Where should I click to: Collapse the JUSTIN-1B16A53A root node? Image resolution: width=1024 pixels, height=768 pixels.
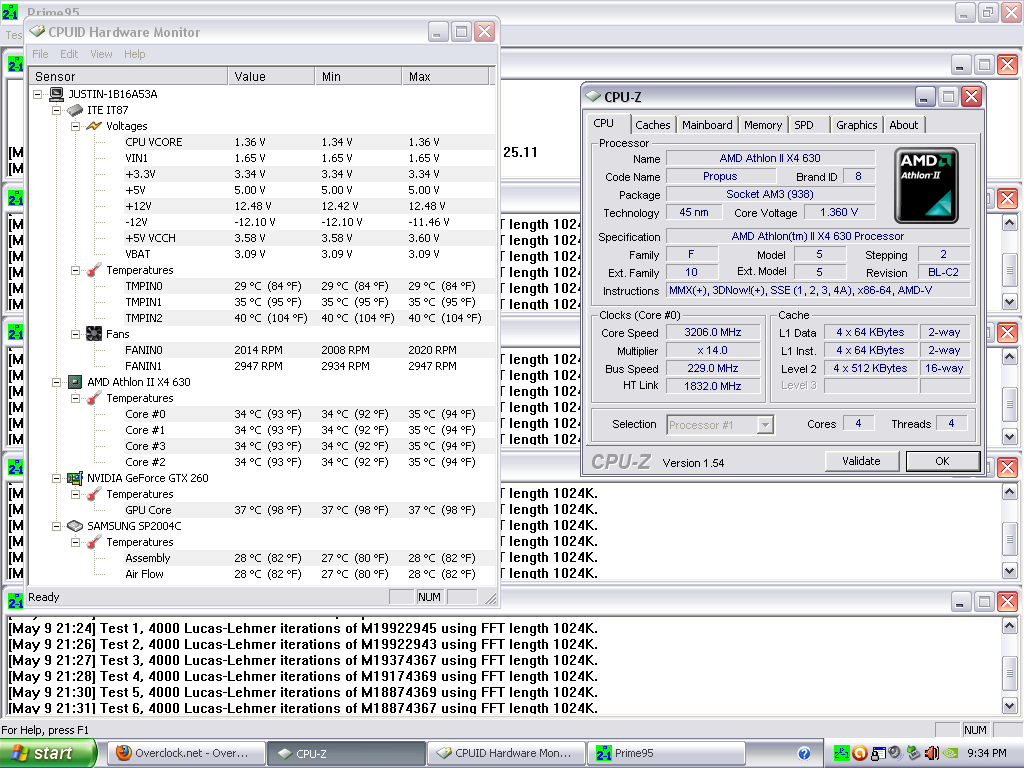[x=39, y=94]
